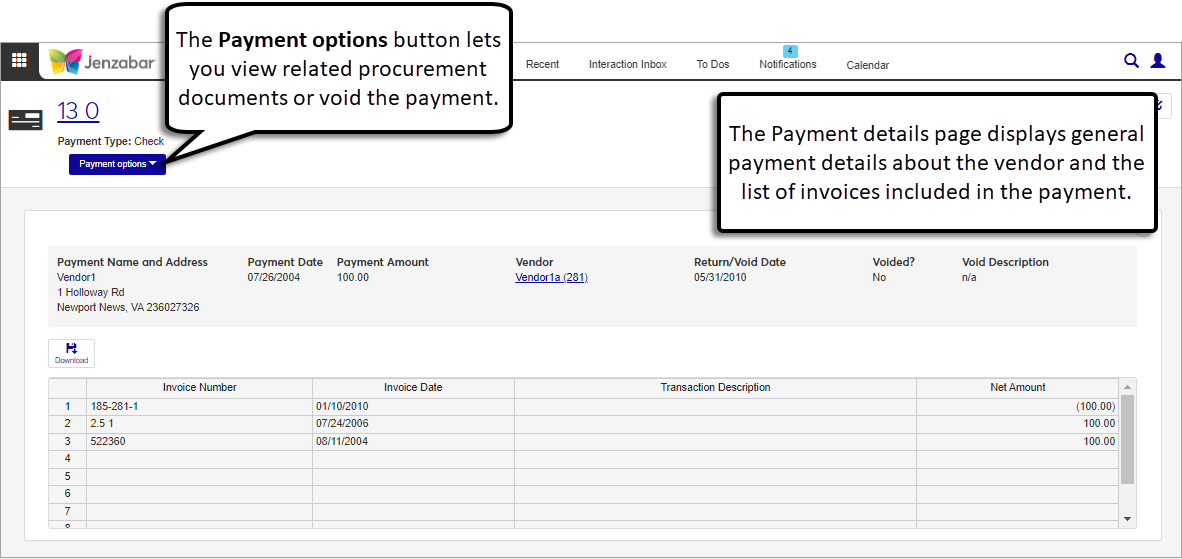The height and width of the screenshot is (559, 1182).
Task: Expand the Payment options dropdown
Action: (x=117, y=164)
